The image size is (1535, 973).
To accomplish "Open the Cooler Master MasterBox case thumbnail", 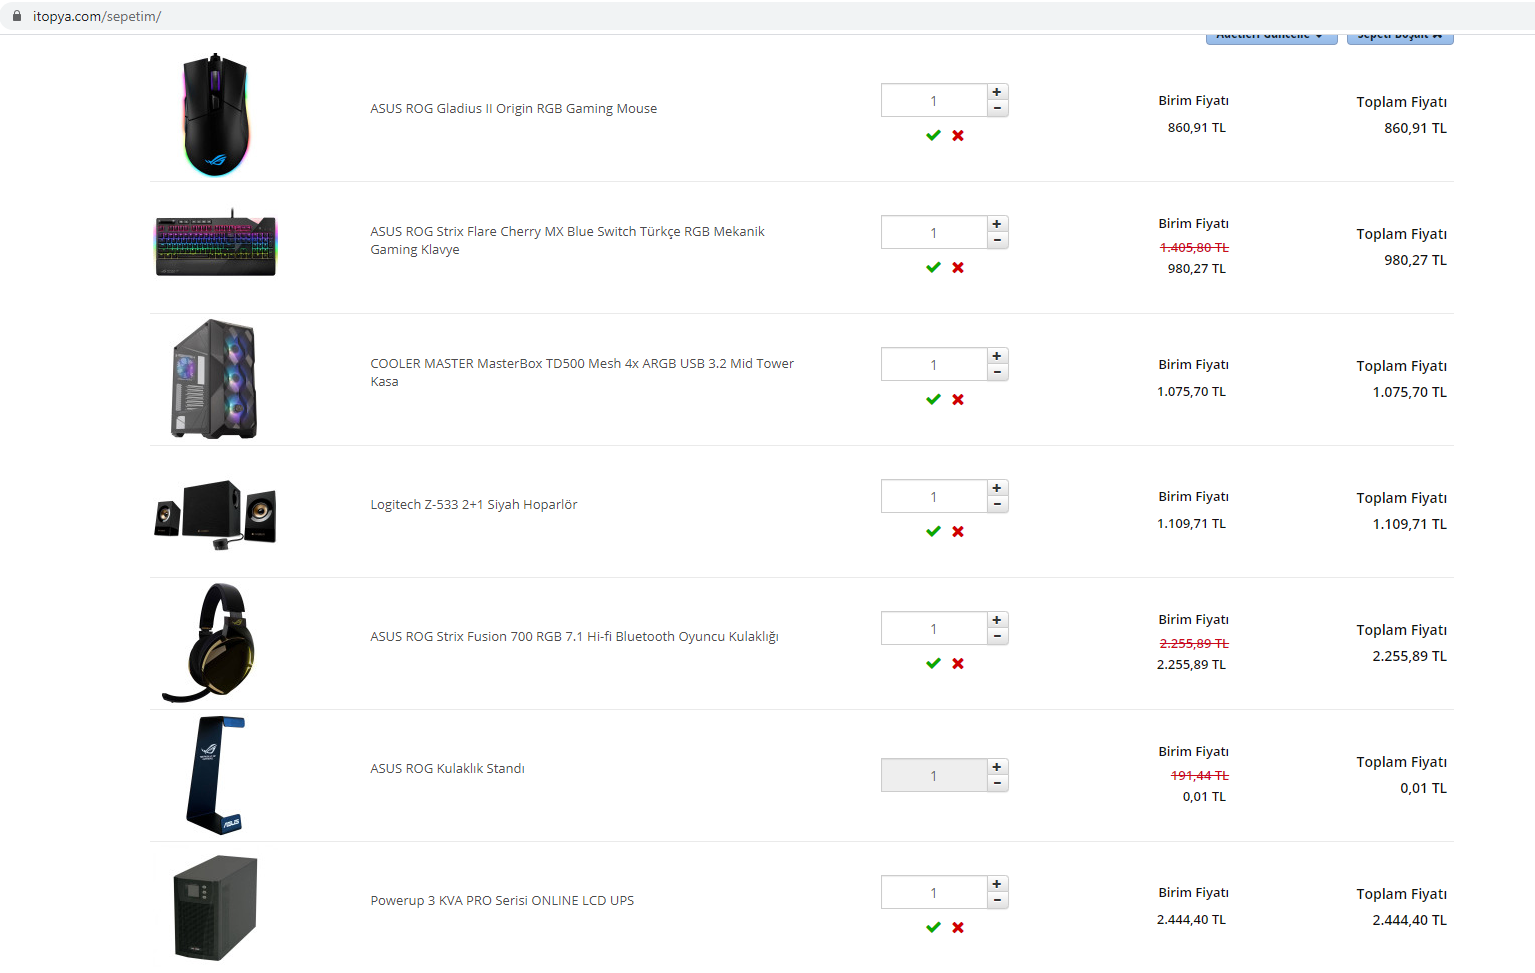I will pos(215,379).
